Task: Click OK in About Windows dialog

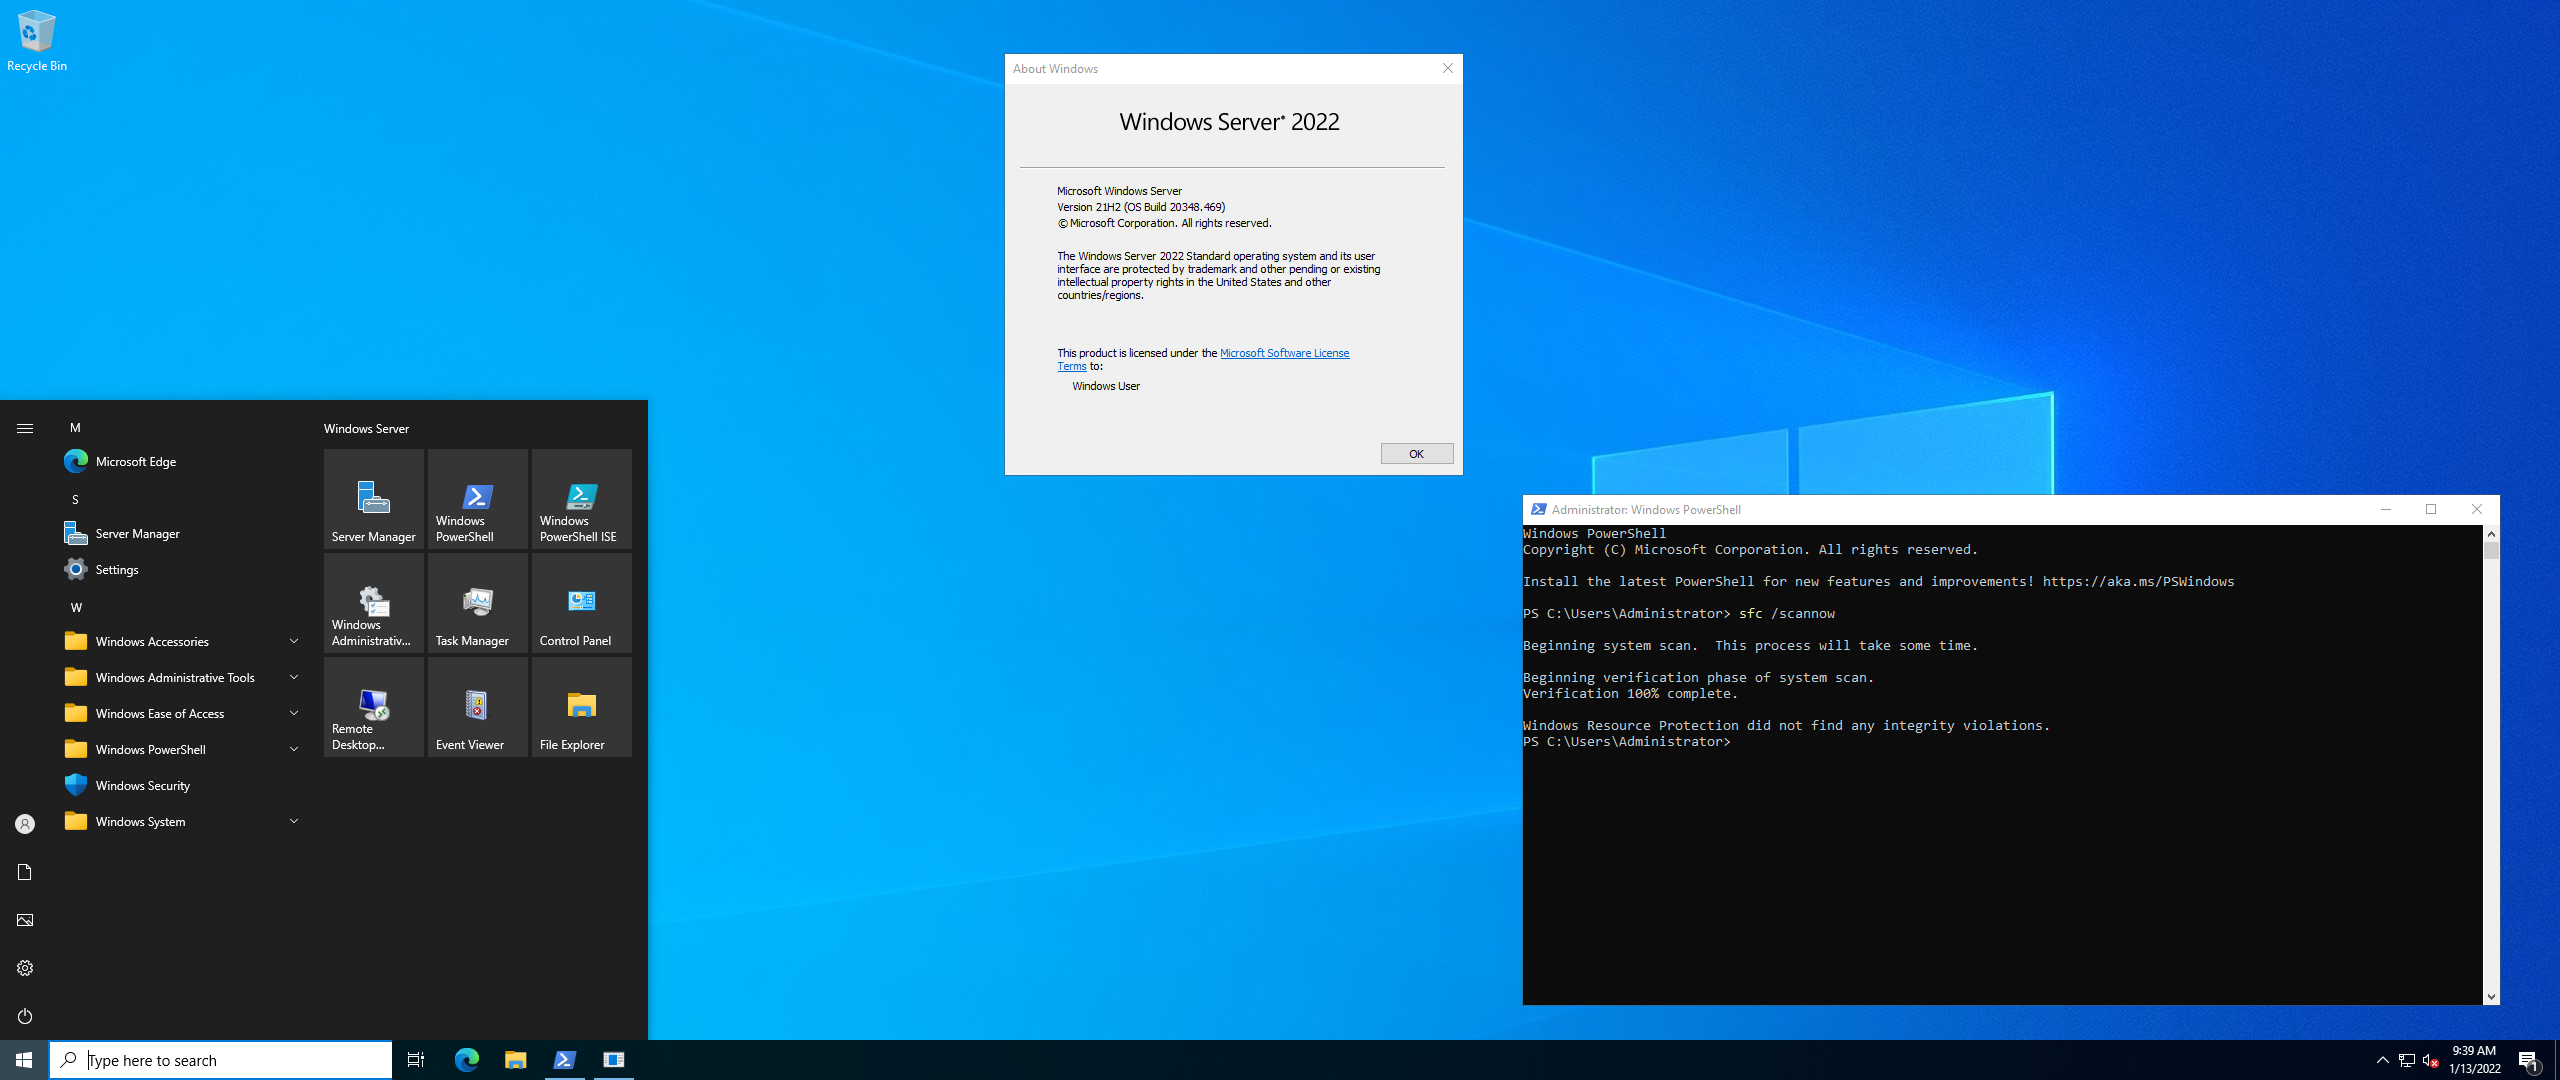Action: 1417,454
